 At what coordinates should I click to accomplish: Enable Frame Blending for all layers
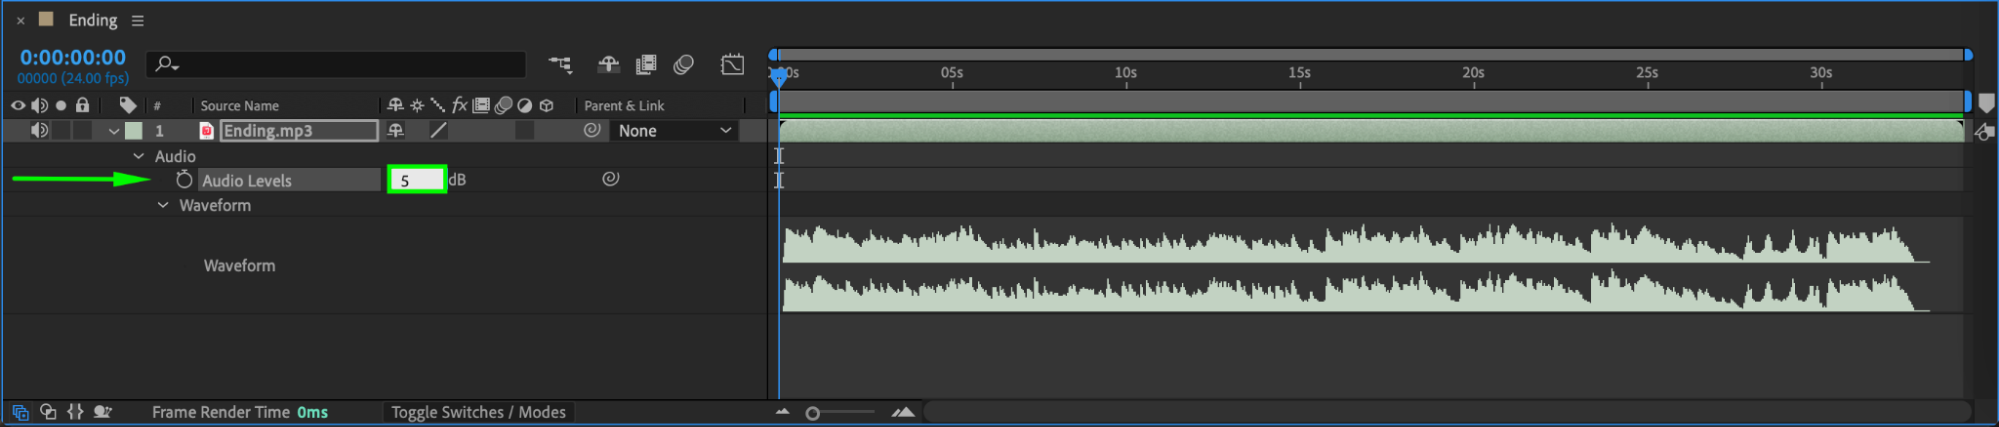pyautogui.click(x=646, y=65)
